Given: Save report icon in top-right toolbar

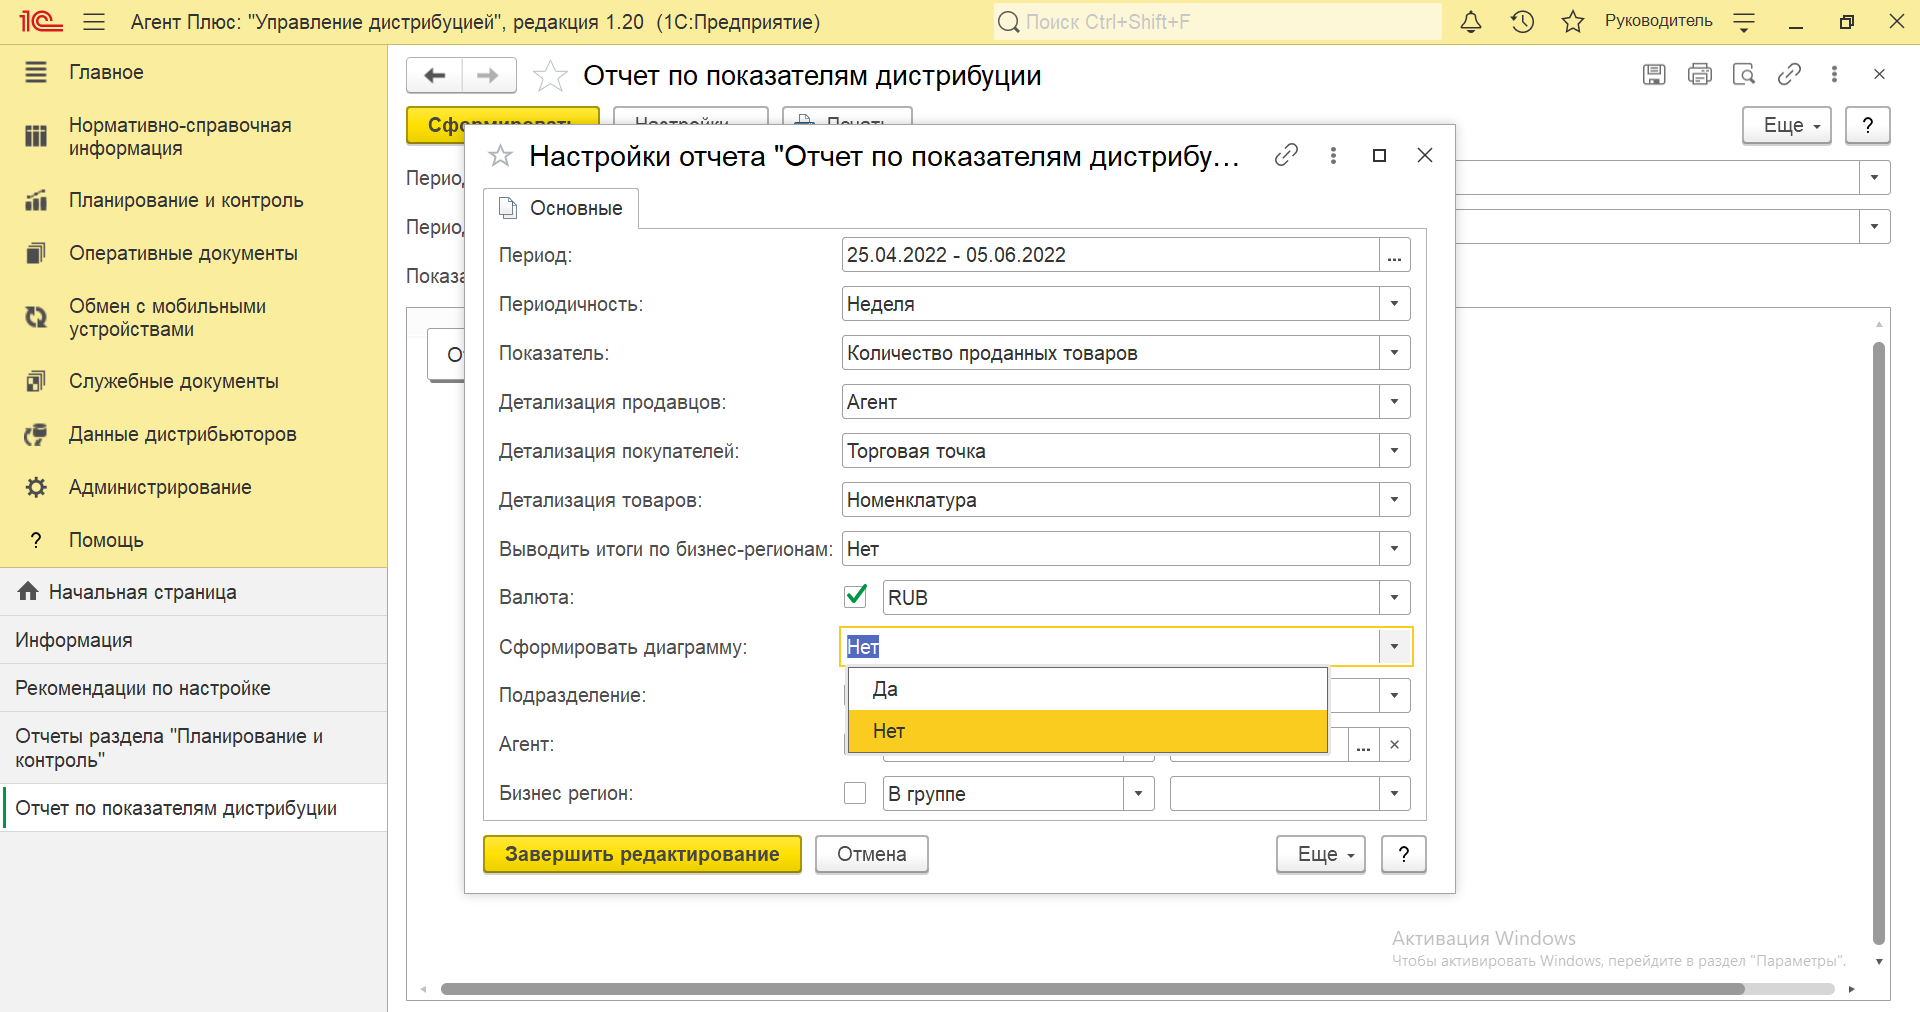Looking at the screenshot, I should [1654, 74].
